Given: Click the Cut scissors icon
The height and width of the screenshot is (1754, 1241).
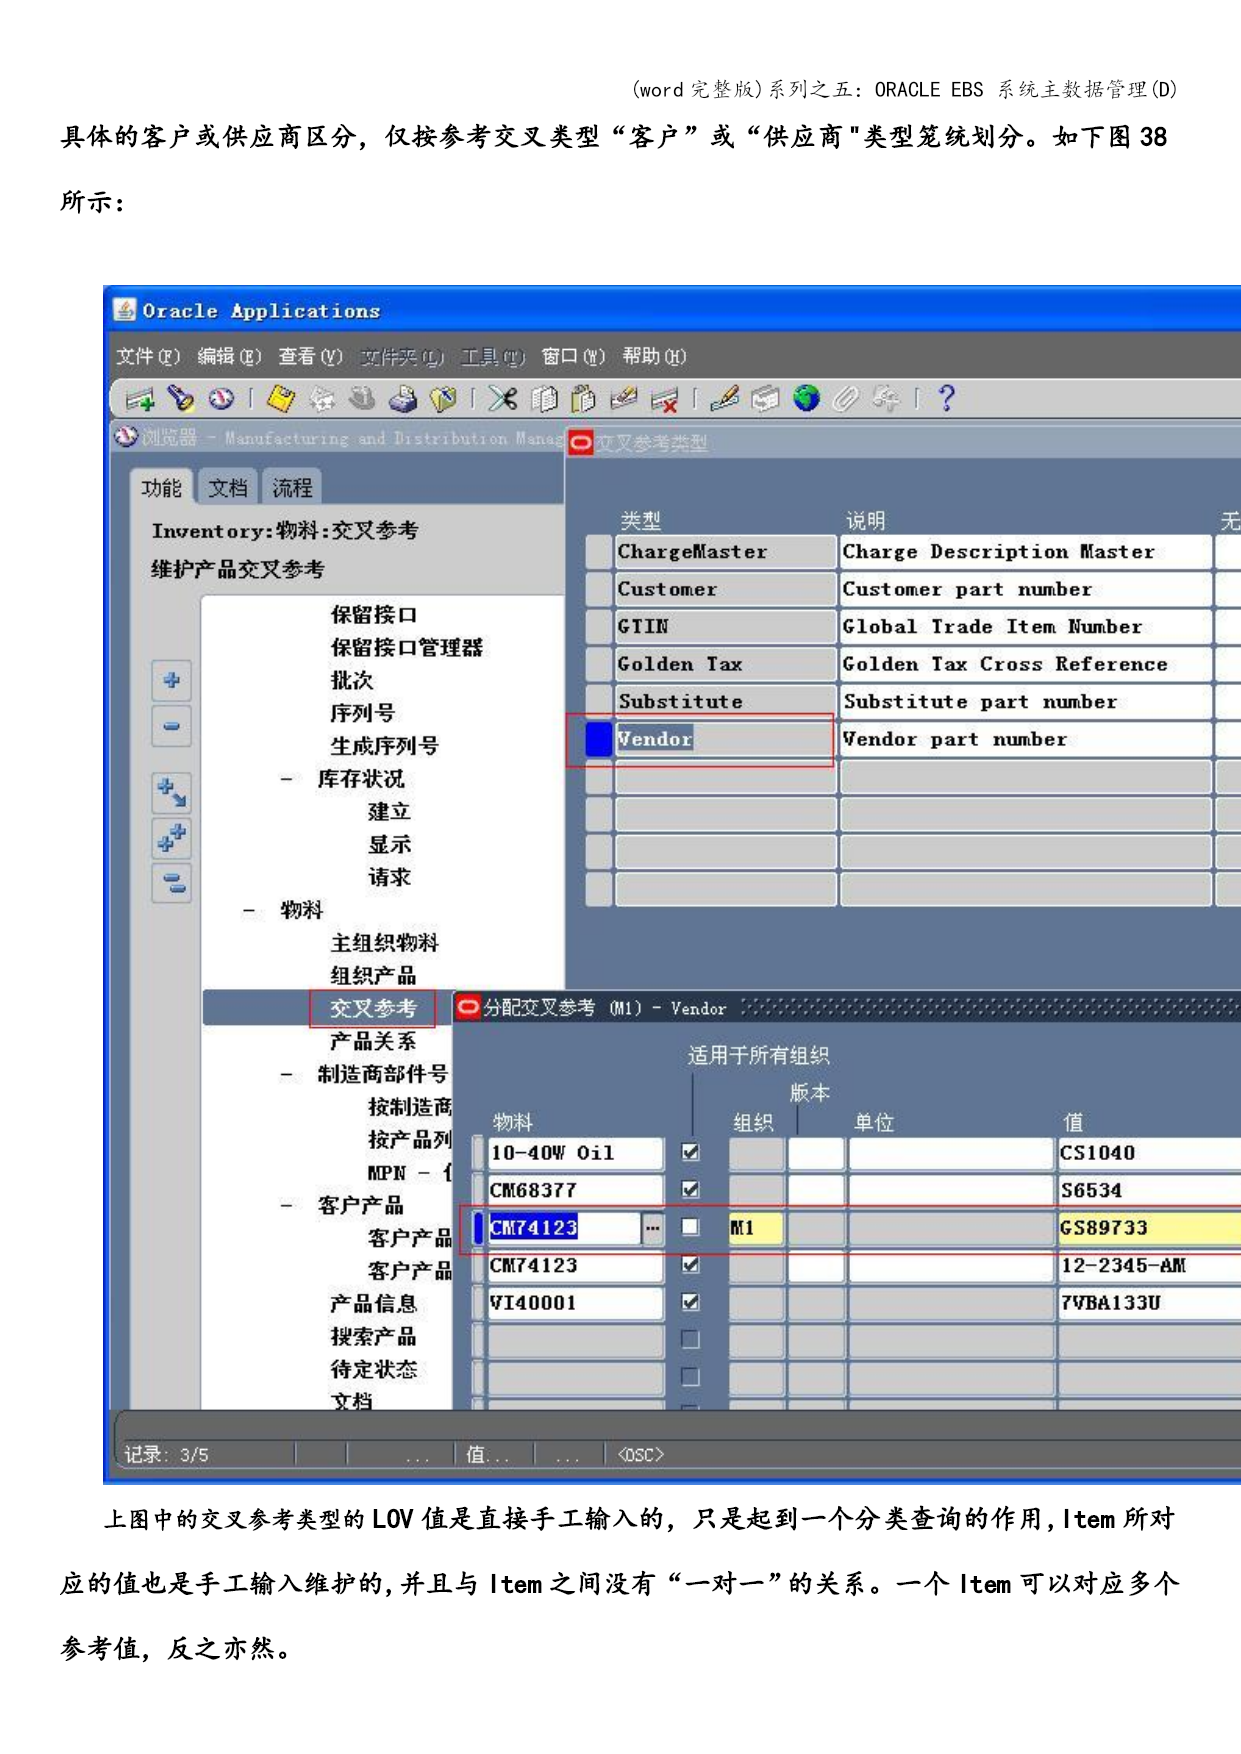Looking at the screenshot, I should pos(503,399).
